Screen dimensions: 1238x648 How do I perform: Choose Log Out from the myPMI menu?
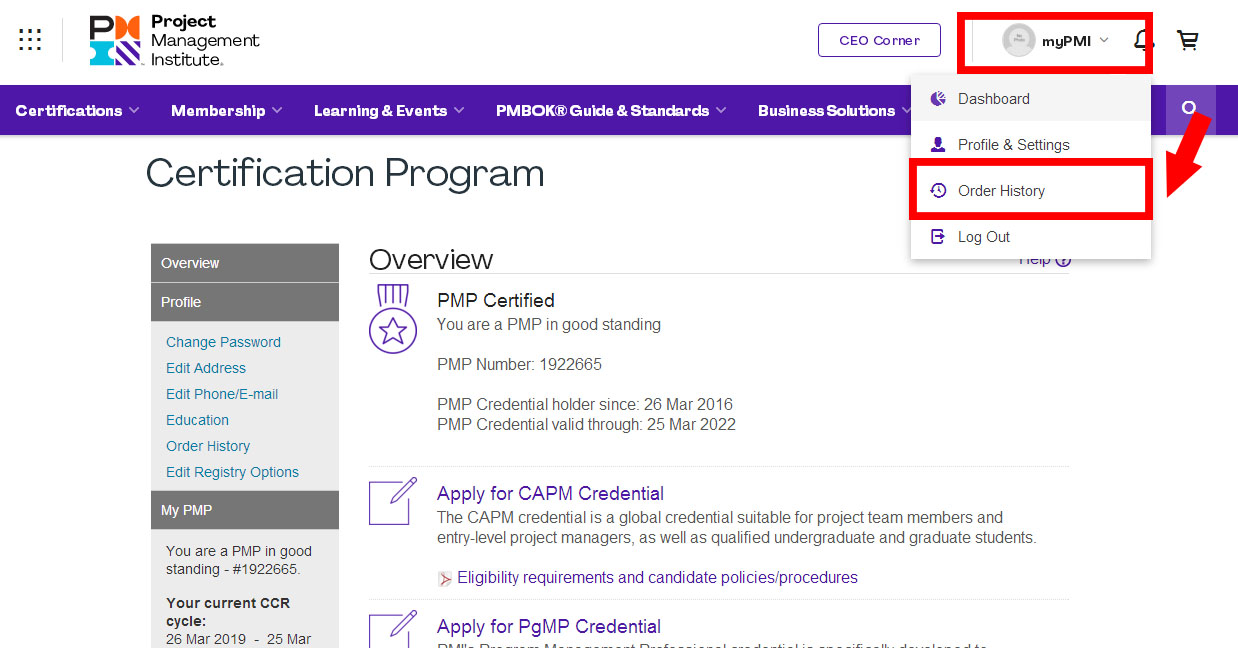click(x=1031, y=237)
